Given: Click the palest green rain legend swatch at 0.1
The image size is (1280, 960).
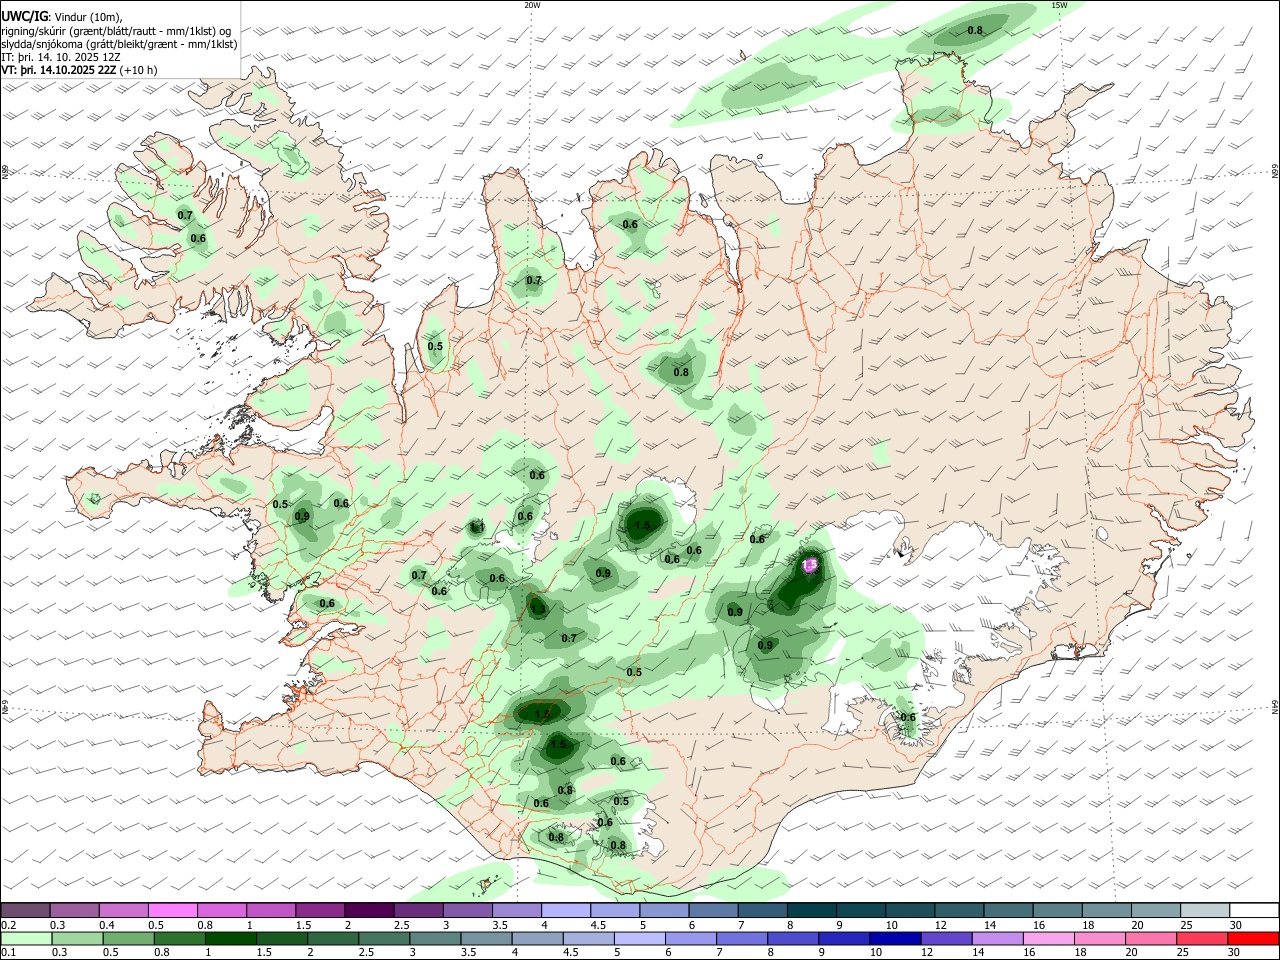Looking at the screenshot, I should point(25,939).
